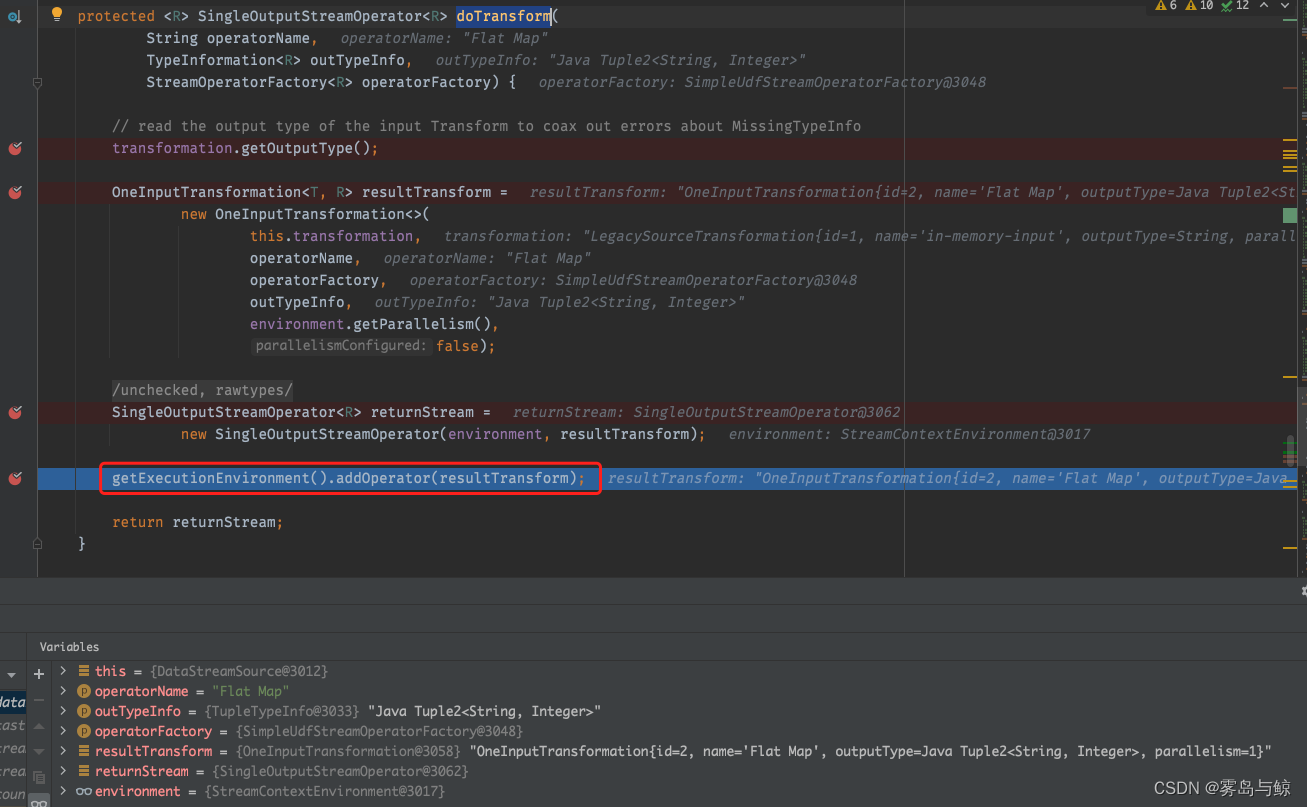Click 'this.transformation,' argument in constructor
Viewport: 1307px width, 807px height.
(336, 236)
